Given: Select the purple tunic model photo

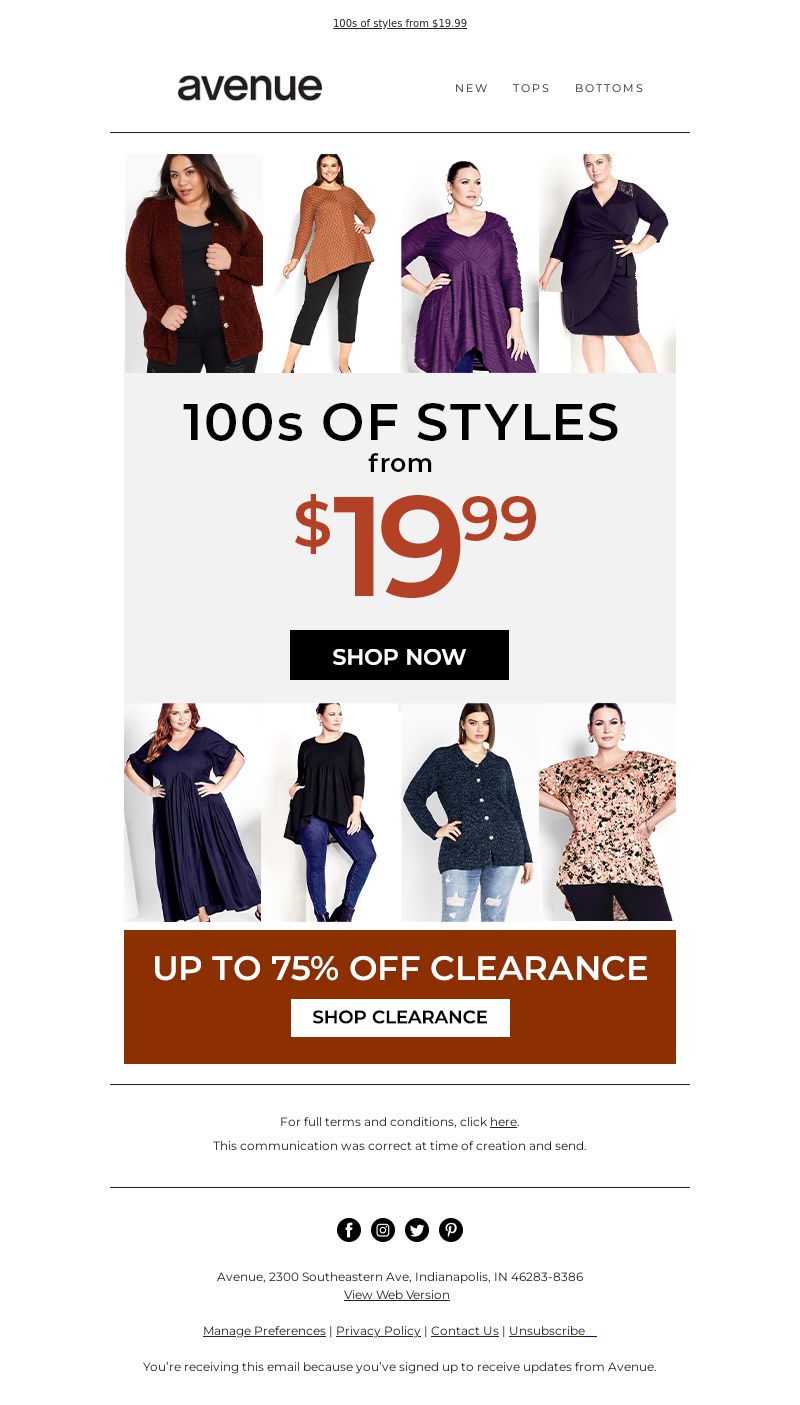Looking at the screenshot, I should click(x=470, y=263).
